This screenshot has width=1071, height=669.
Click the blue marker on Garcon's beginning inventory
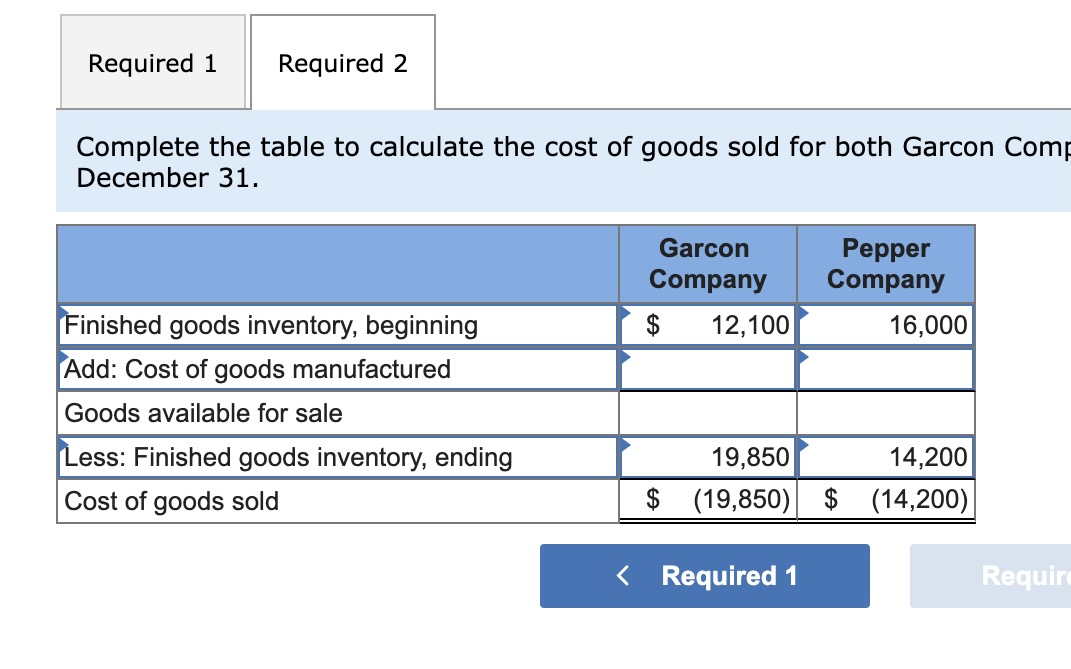tap(623, 312)
